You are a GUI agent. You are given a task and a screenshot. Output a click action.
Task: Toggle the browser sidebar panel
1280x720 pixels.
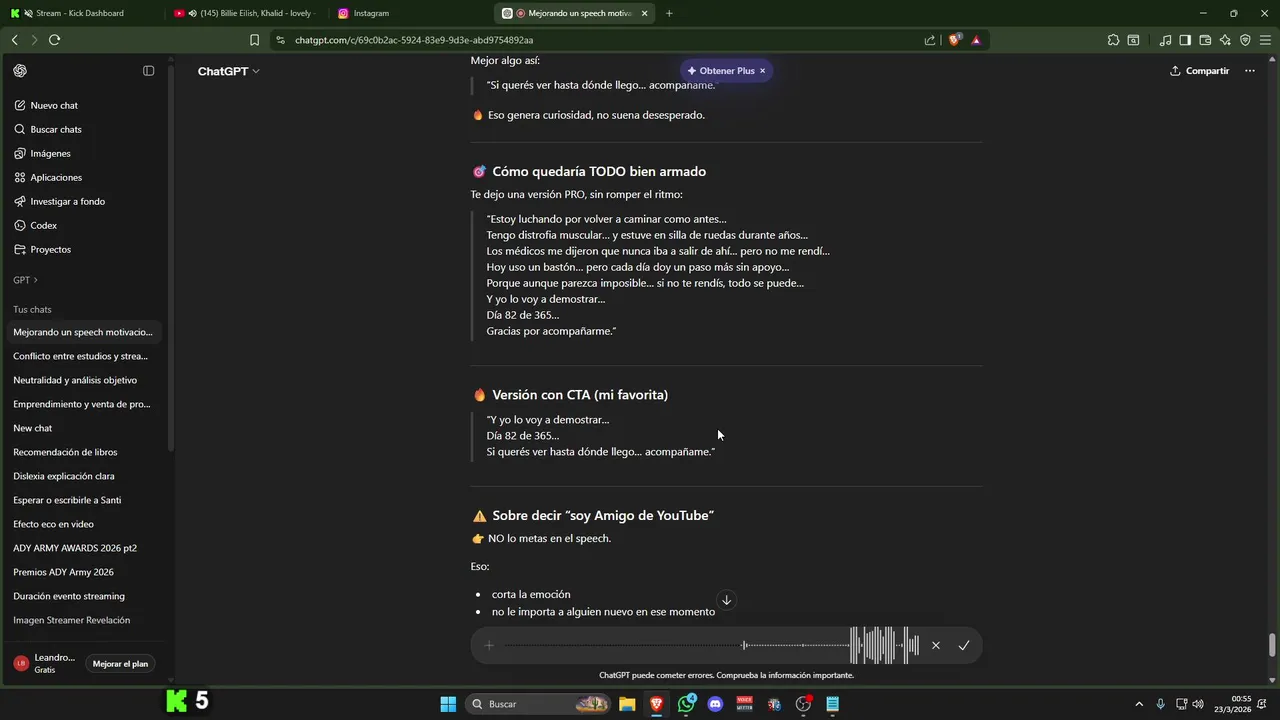click(x=1185, y=40)
